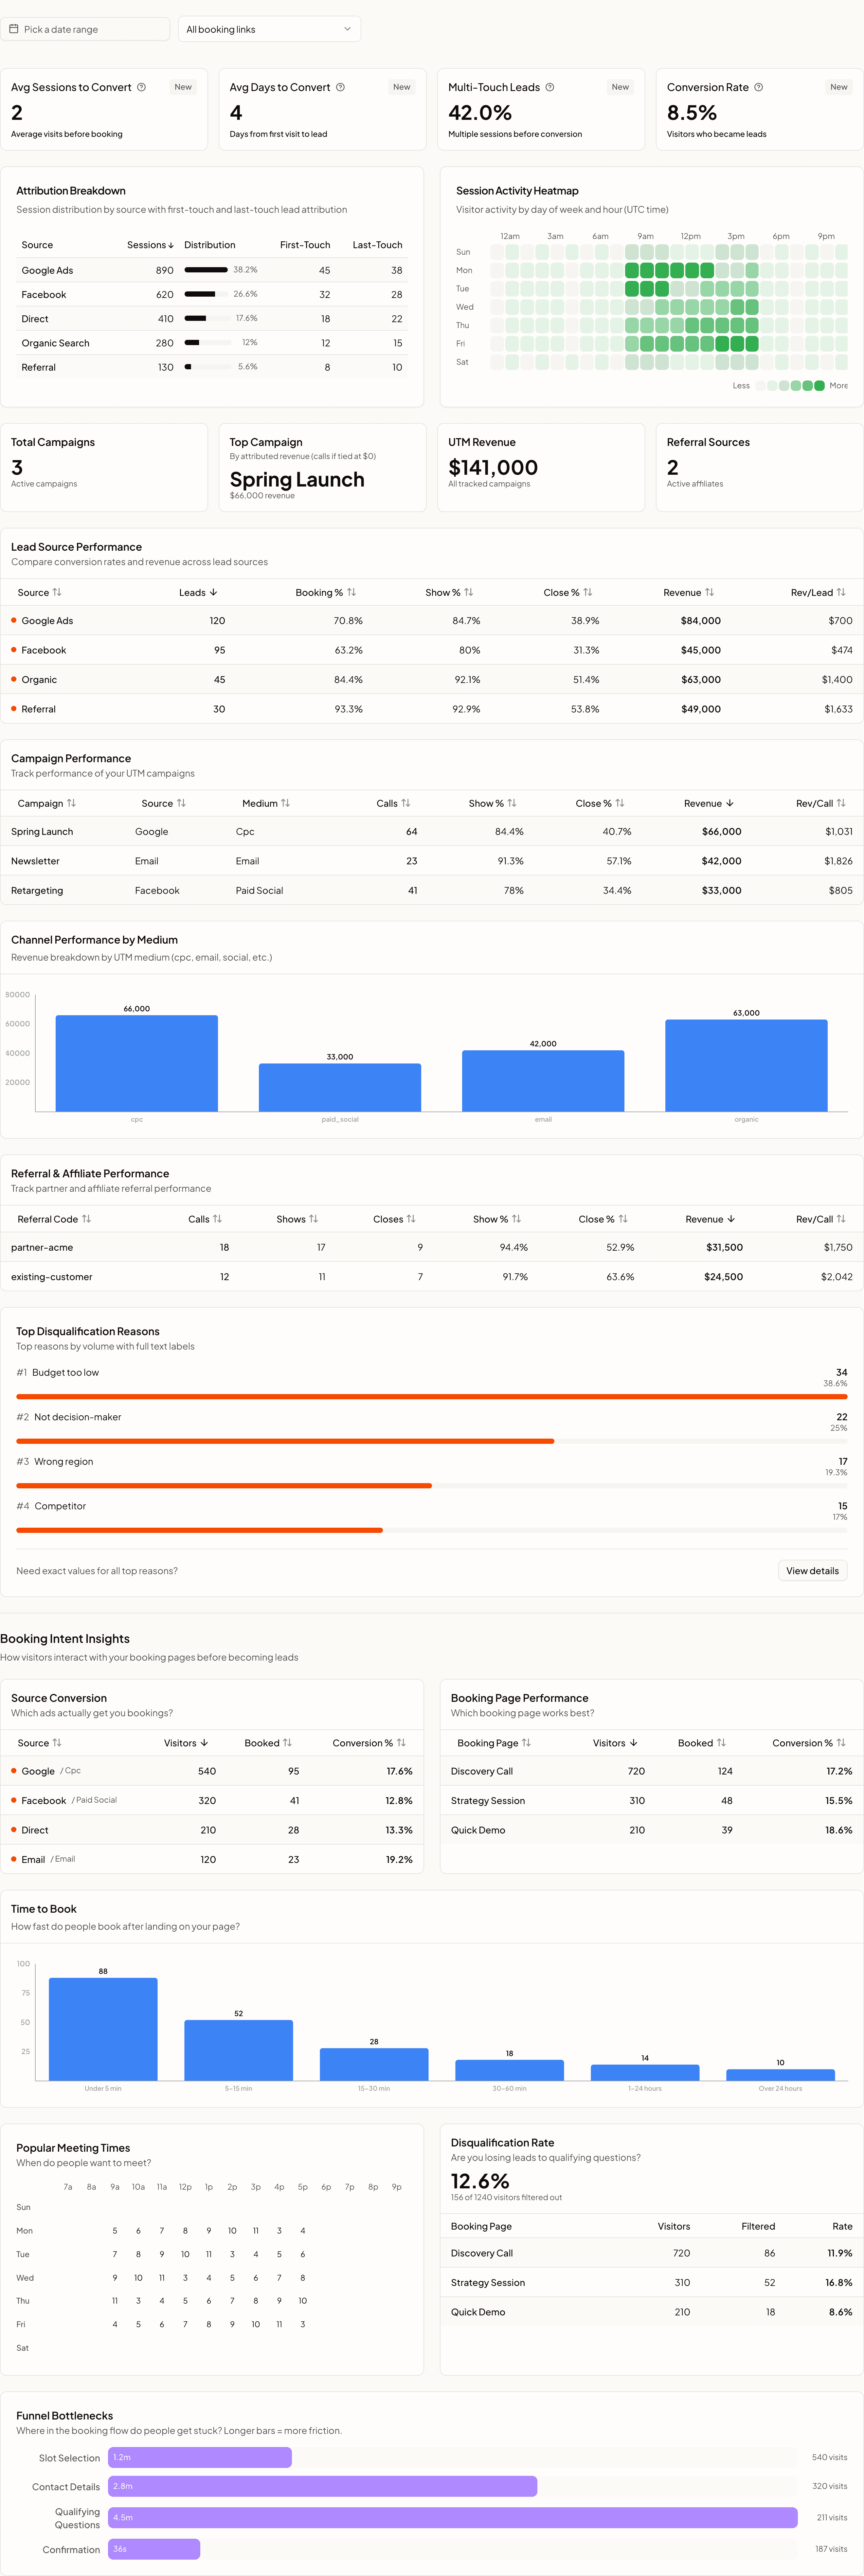Click the help icon beside Multi-Touch Leads
This screenshot has width=864, height=2576.
tap(550, 87)
